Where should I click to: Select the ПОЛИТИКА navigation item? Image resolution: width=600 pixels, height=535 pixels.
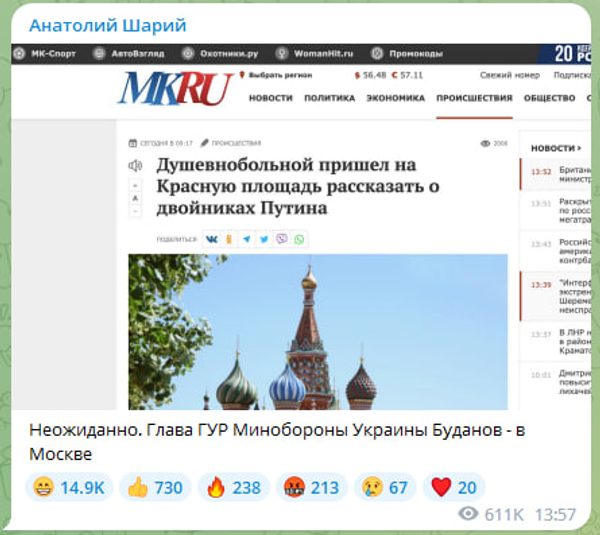pos(329,98)
